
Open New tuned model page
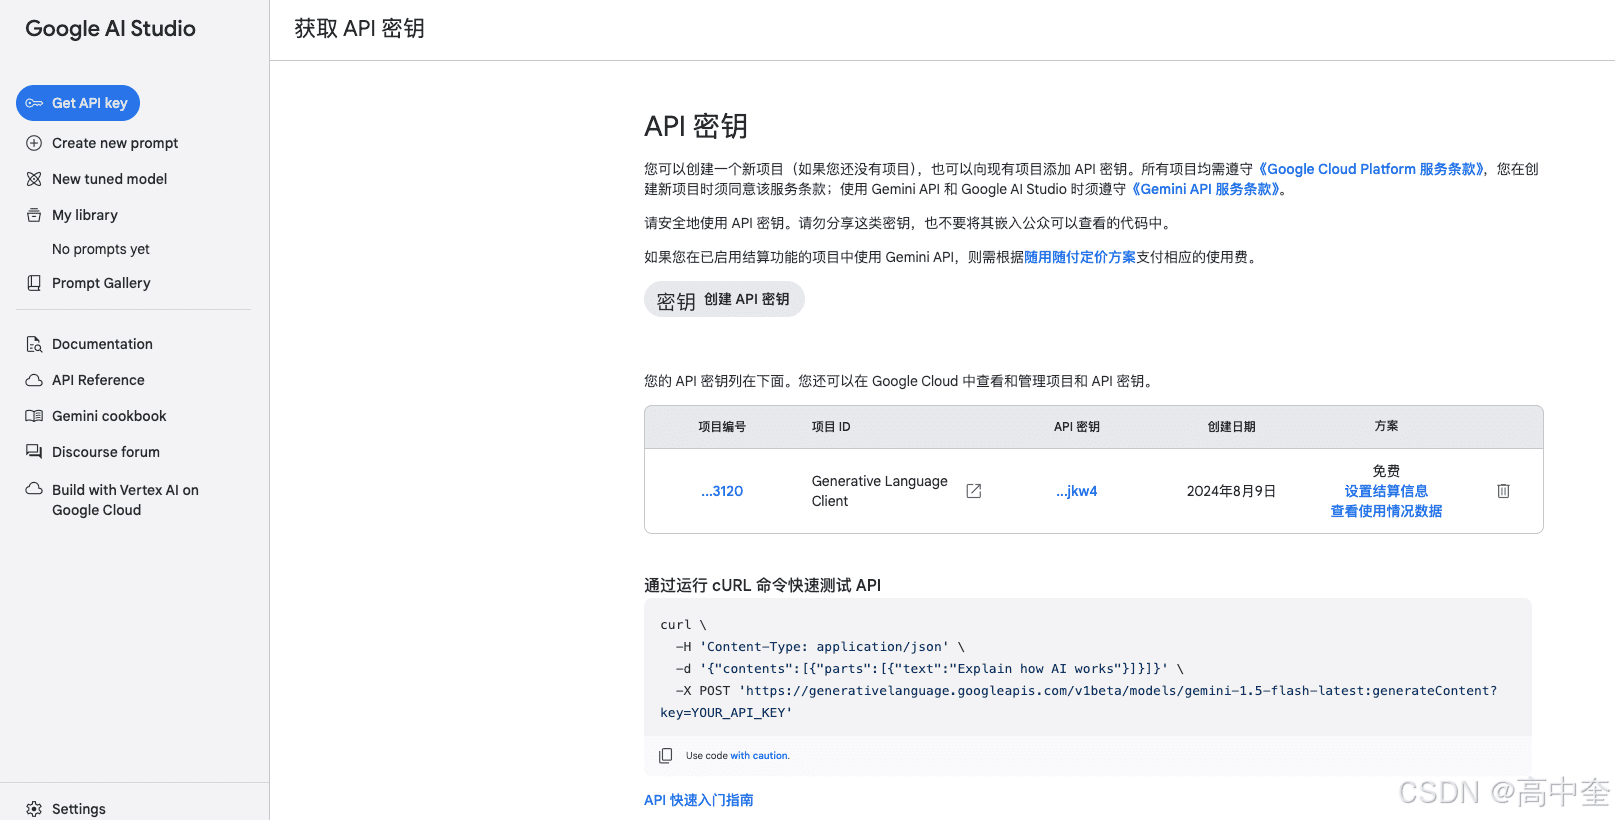(110, 179)
